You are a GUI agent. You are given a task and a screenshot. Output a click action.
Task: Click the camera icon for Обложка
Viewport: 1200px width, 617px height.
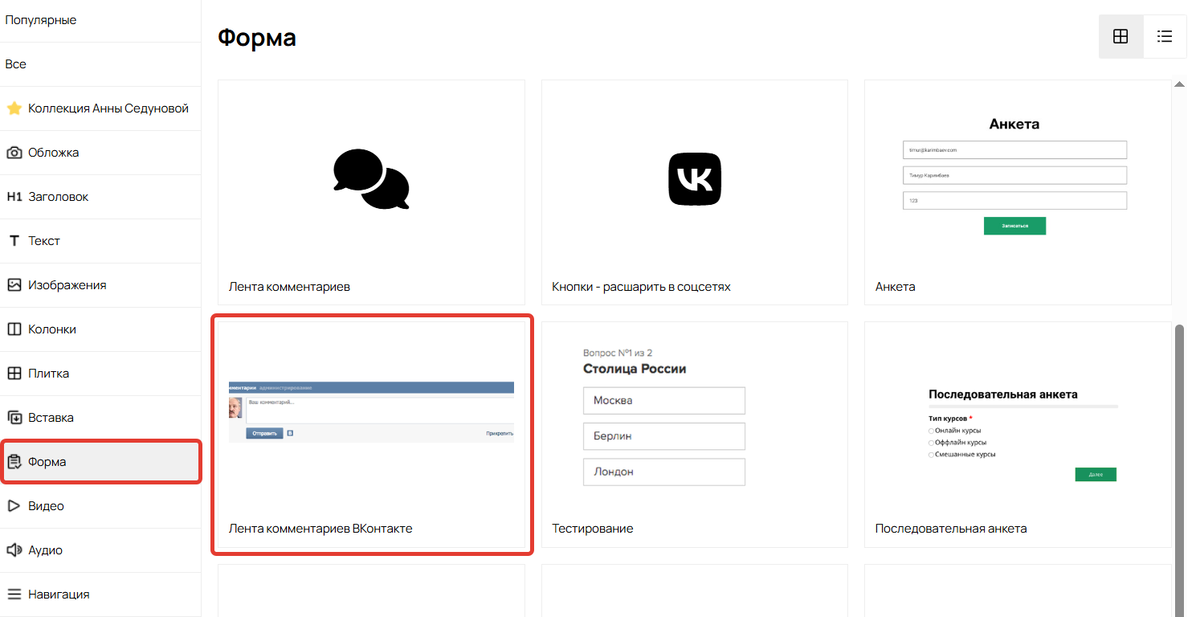(14, 153)
